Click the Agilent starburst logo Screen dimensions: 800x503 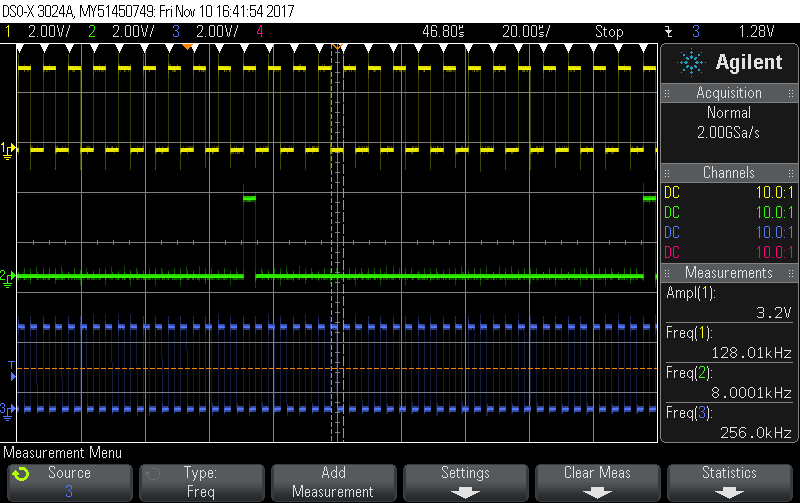pyautogui.click(x=691, y=62)
